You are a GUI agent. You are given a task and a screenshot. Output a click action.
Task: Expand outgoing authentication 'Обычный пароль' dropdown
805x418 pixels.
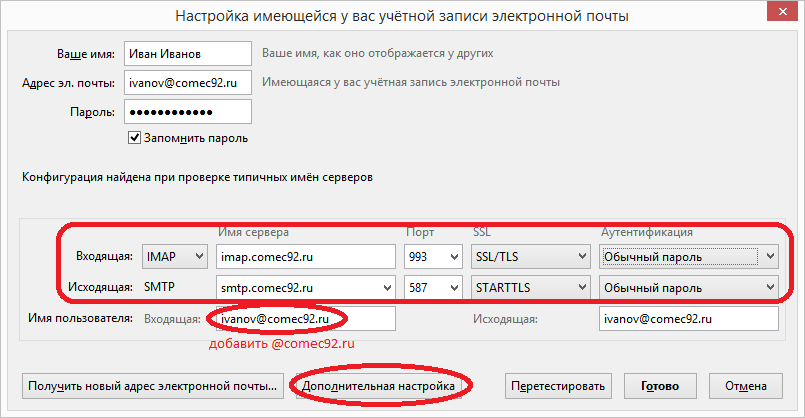[688, 289]
